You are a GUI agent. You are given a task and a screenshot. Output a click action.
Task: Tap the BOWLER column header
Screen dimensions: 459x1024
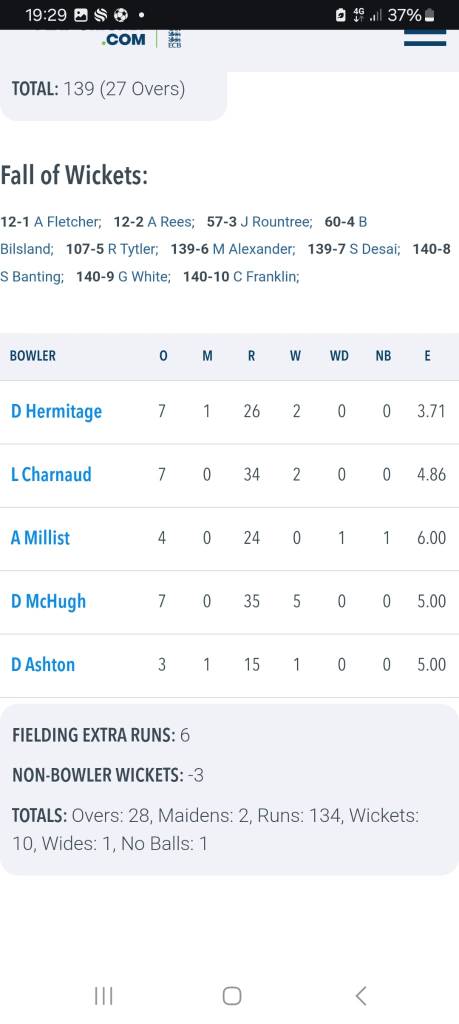pos(33,356)
